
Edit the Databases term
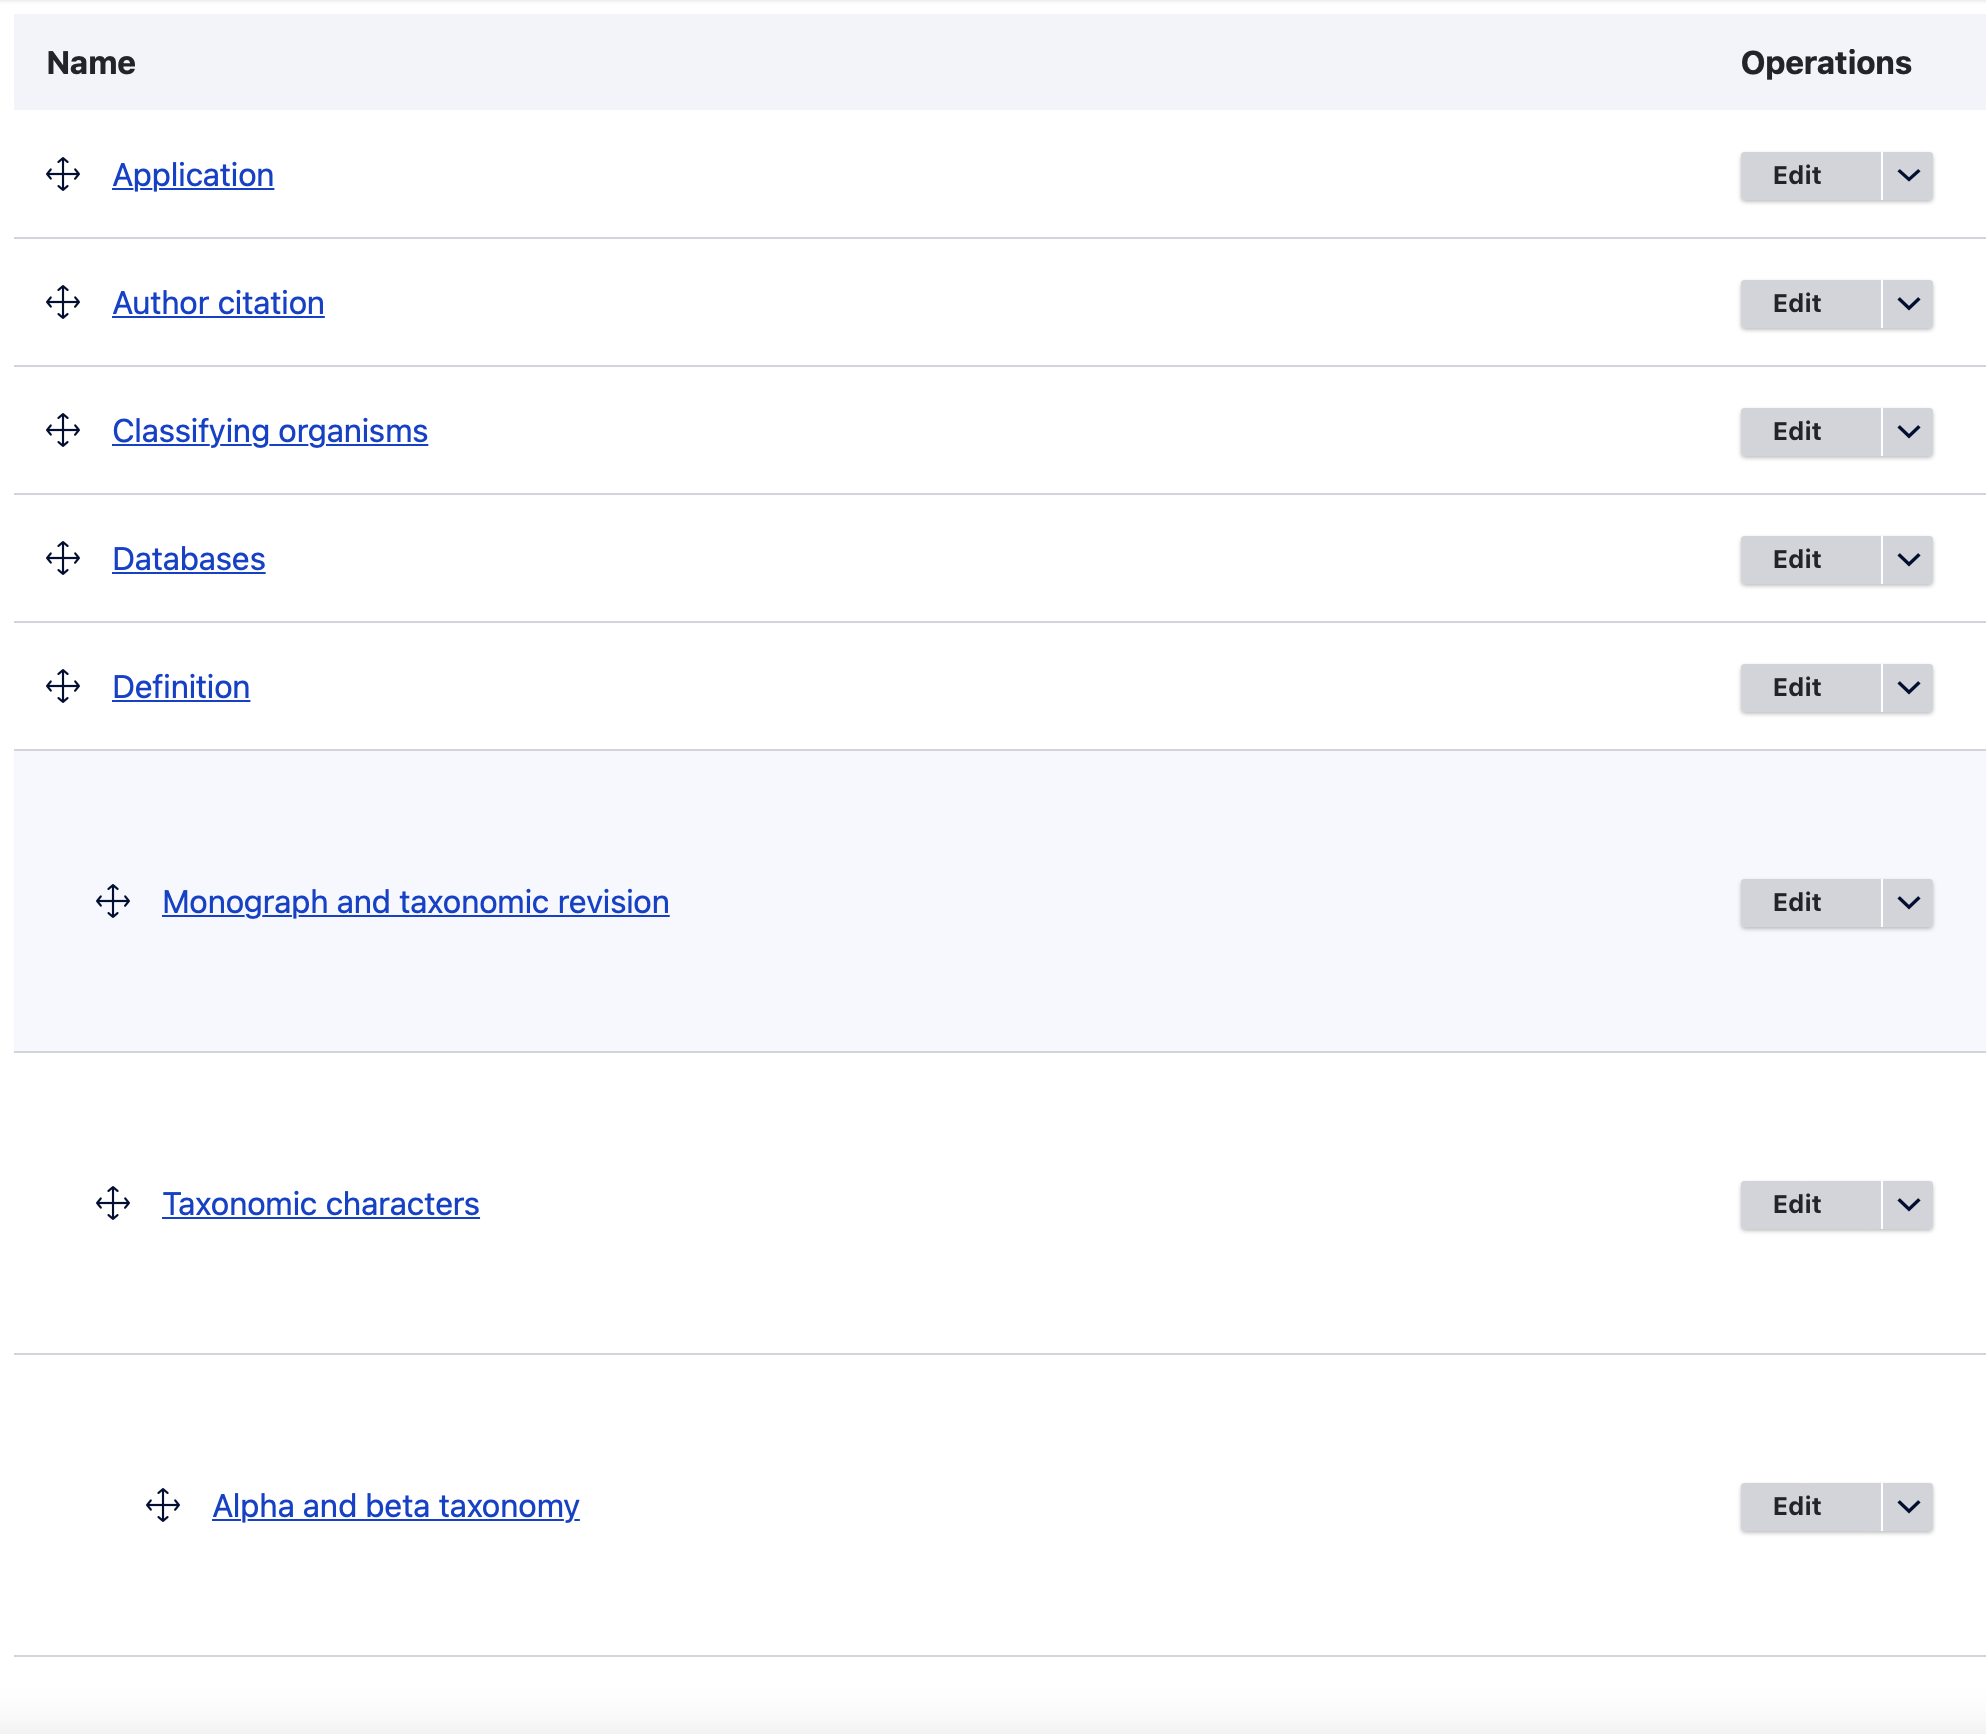click(x=1797, y=560)
